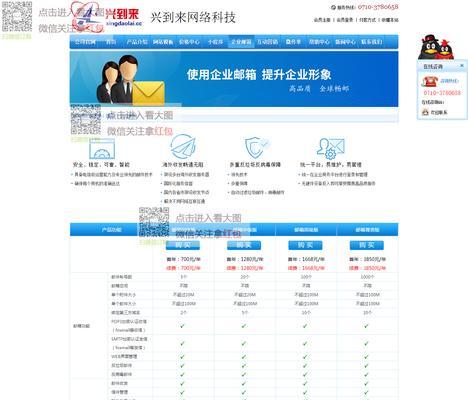Click the 兴到来 xingdaolai.cc logo
This screenshot has height=400, width=468.
tap(107, 17)
